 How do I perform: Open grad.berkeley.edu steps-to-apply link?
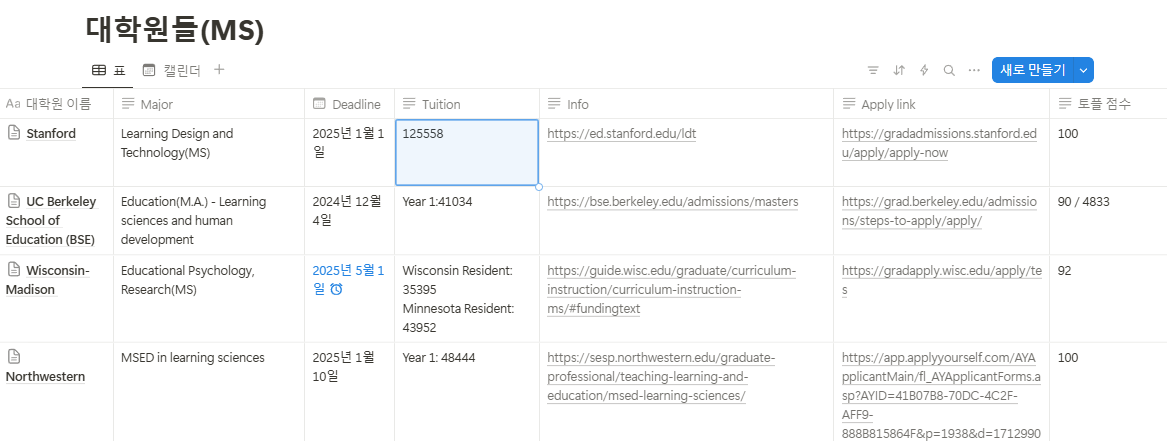tap(939, 211)
